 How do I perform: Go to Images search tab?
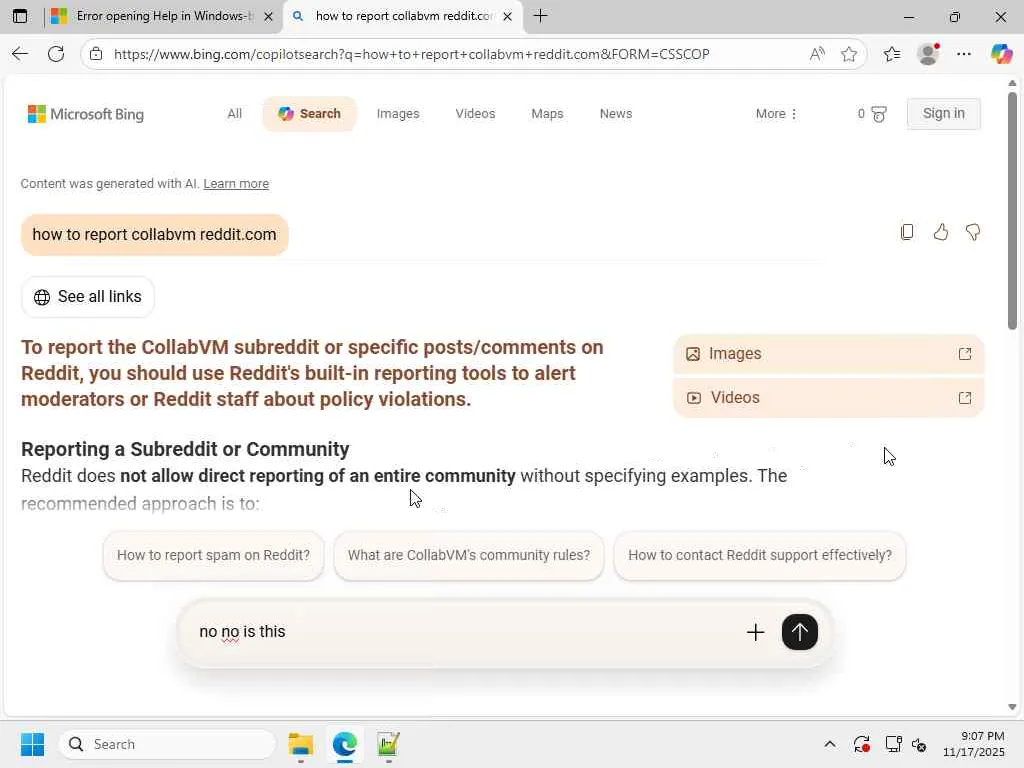tap(398, 114)
